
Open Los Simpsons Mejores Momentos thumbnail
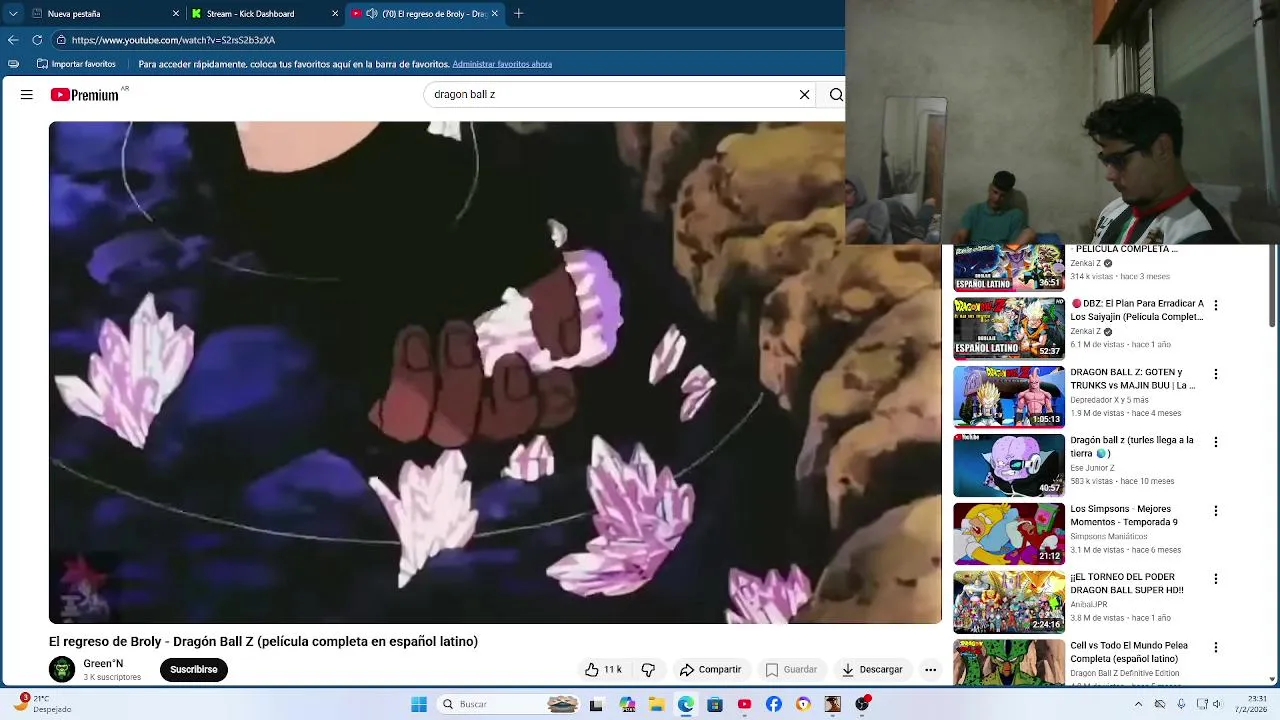tap(1009, 534)
